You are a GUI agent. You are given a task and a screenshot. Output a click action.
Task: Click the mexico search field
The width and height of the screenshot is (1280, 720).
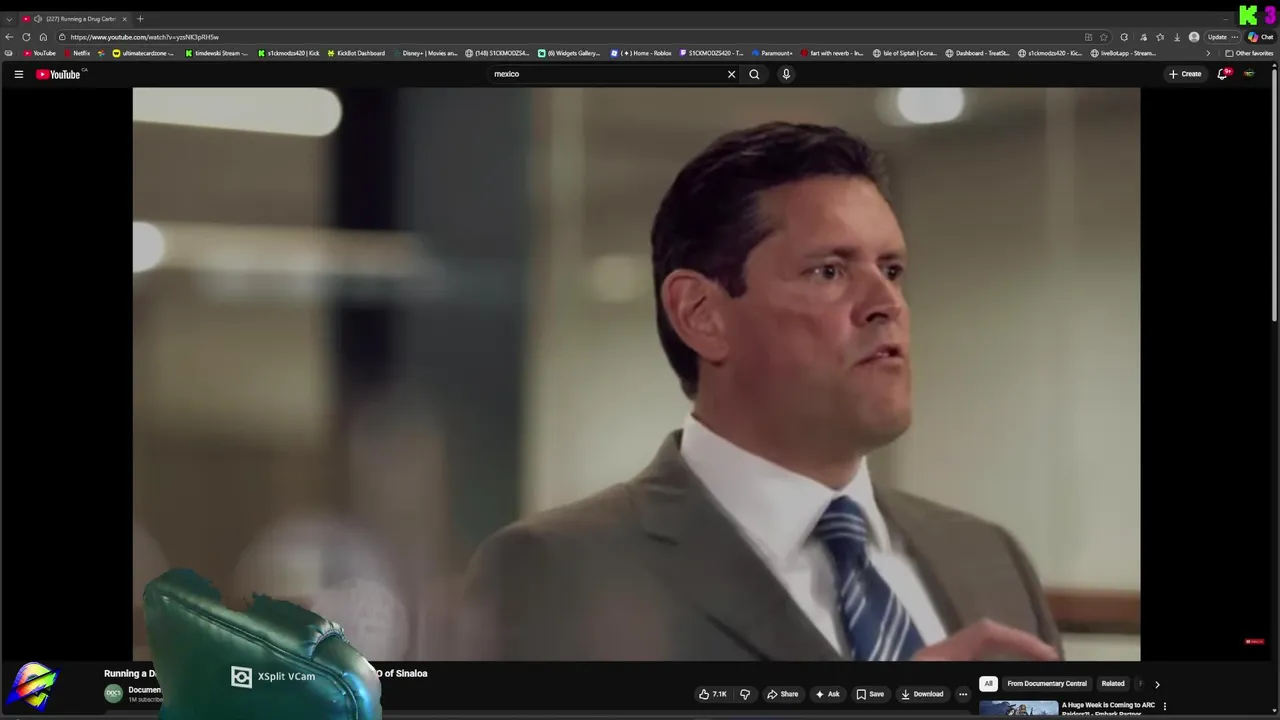click(606, 74)
